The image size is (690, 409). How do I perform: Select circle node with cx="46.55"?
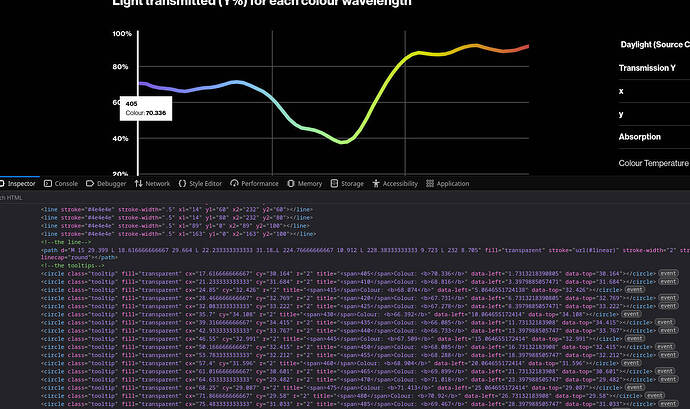pyautogui.click(x=332, y=339)
